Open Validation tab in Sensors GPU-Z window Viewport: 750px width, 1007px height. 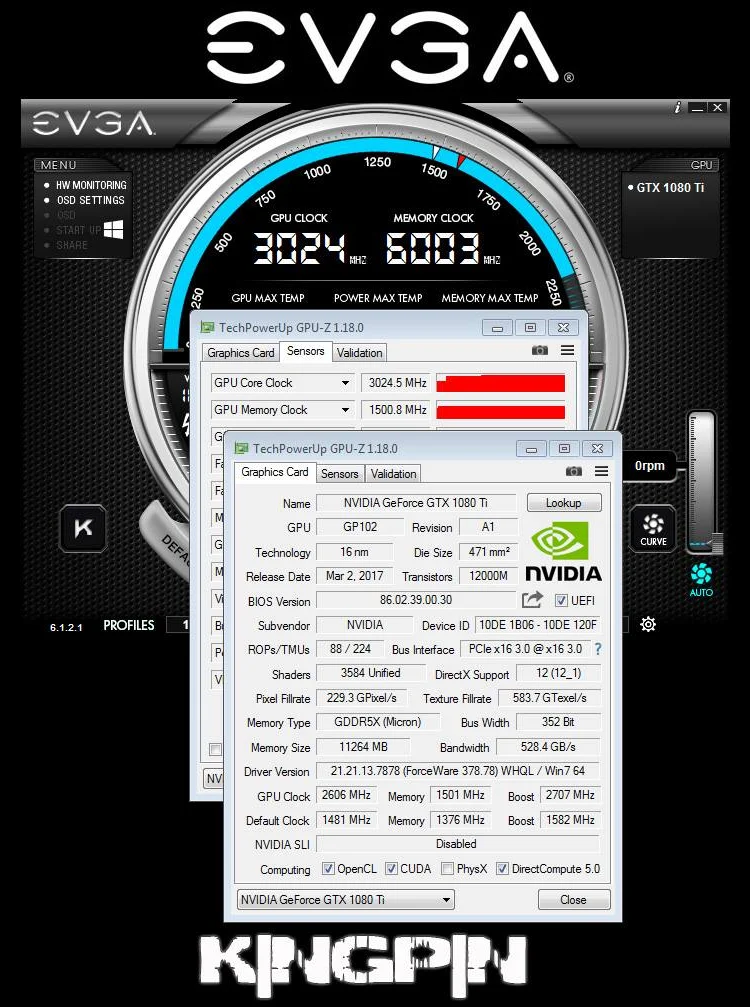click(360, 353)
